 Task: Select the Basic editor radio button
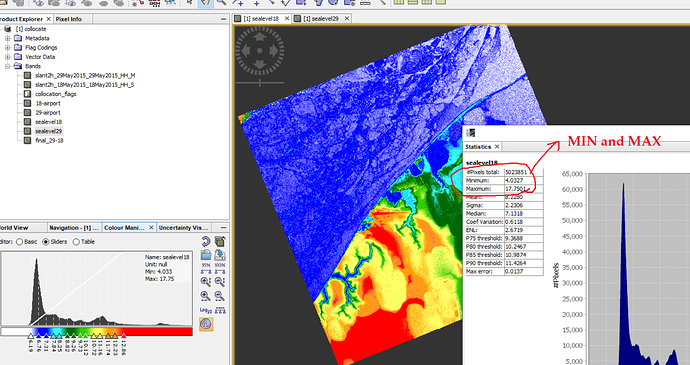pyautogui.click(x=19, y=242)
